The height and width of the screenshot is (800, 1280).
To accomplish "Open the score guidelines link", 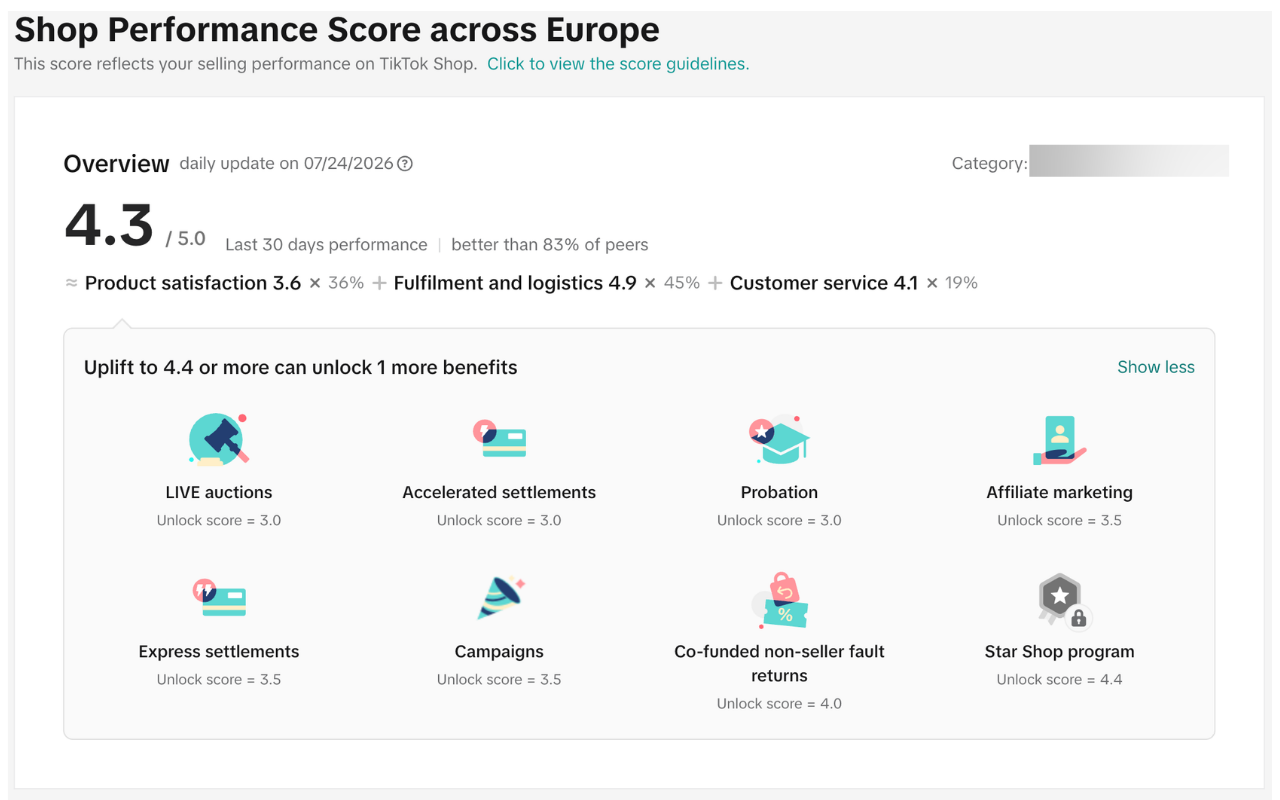I will [618, 64].
